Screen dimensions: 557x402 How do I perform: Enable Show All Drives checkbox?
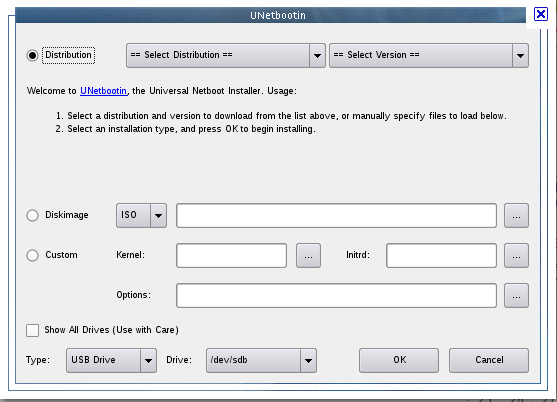[x=32, y=330]
